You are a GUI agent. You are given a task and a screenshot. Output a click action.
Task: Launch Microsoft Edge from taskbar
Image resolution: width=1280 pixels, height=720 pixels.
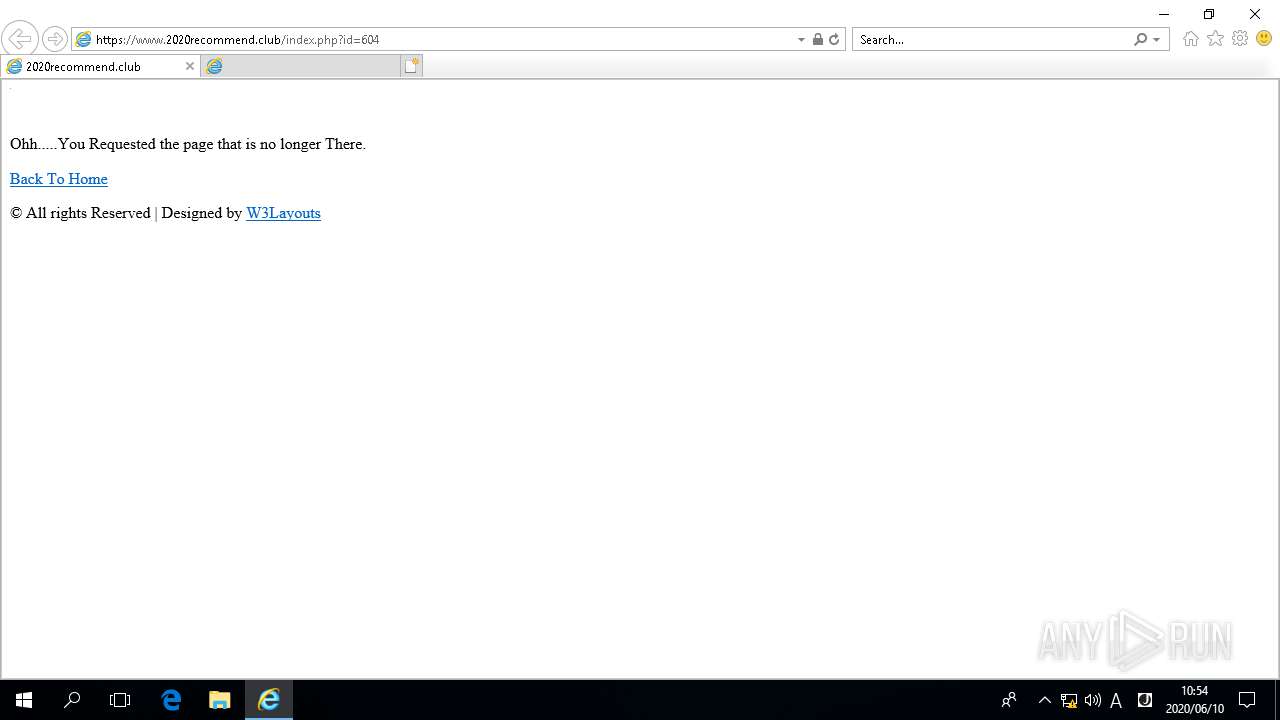click(x=171, y=700)
